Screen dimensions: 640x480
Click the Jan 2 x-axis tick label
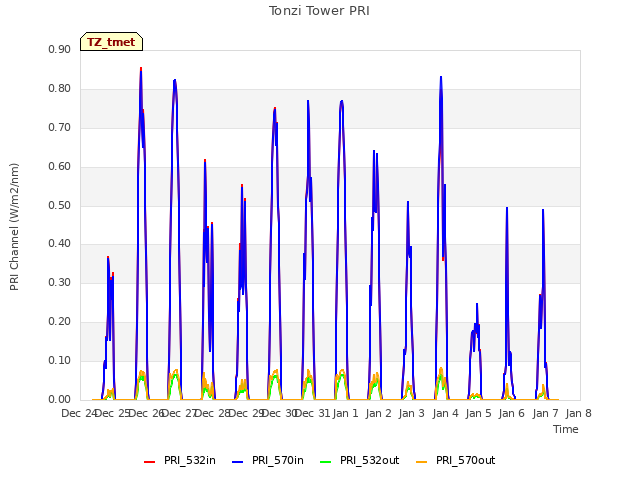click(379, 413)
